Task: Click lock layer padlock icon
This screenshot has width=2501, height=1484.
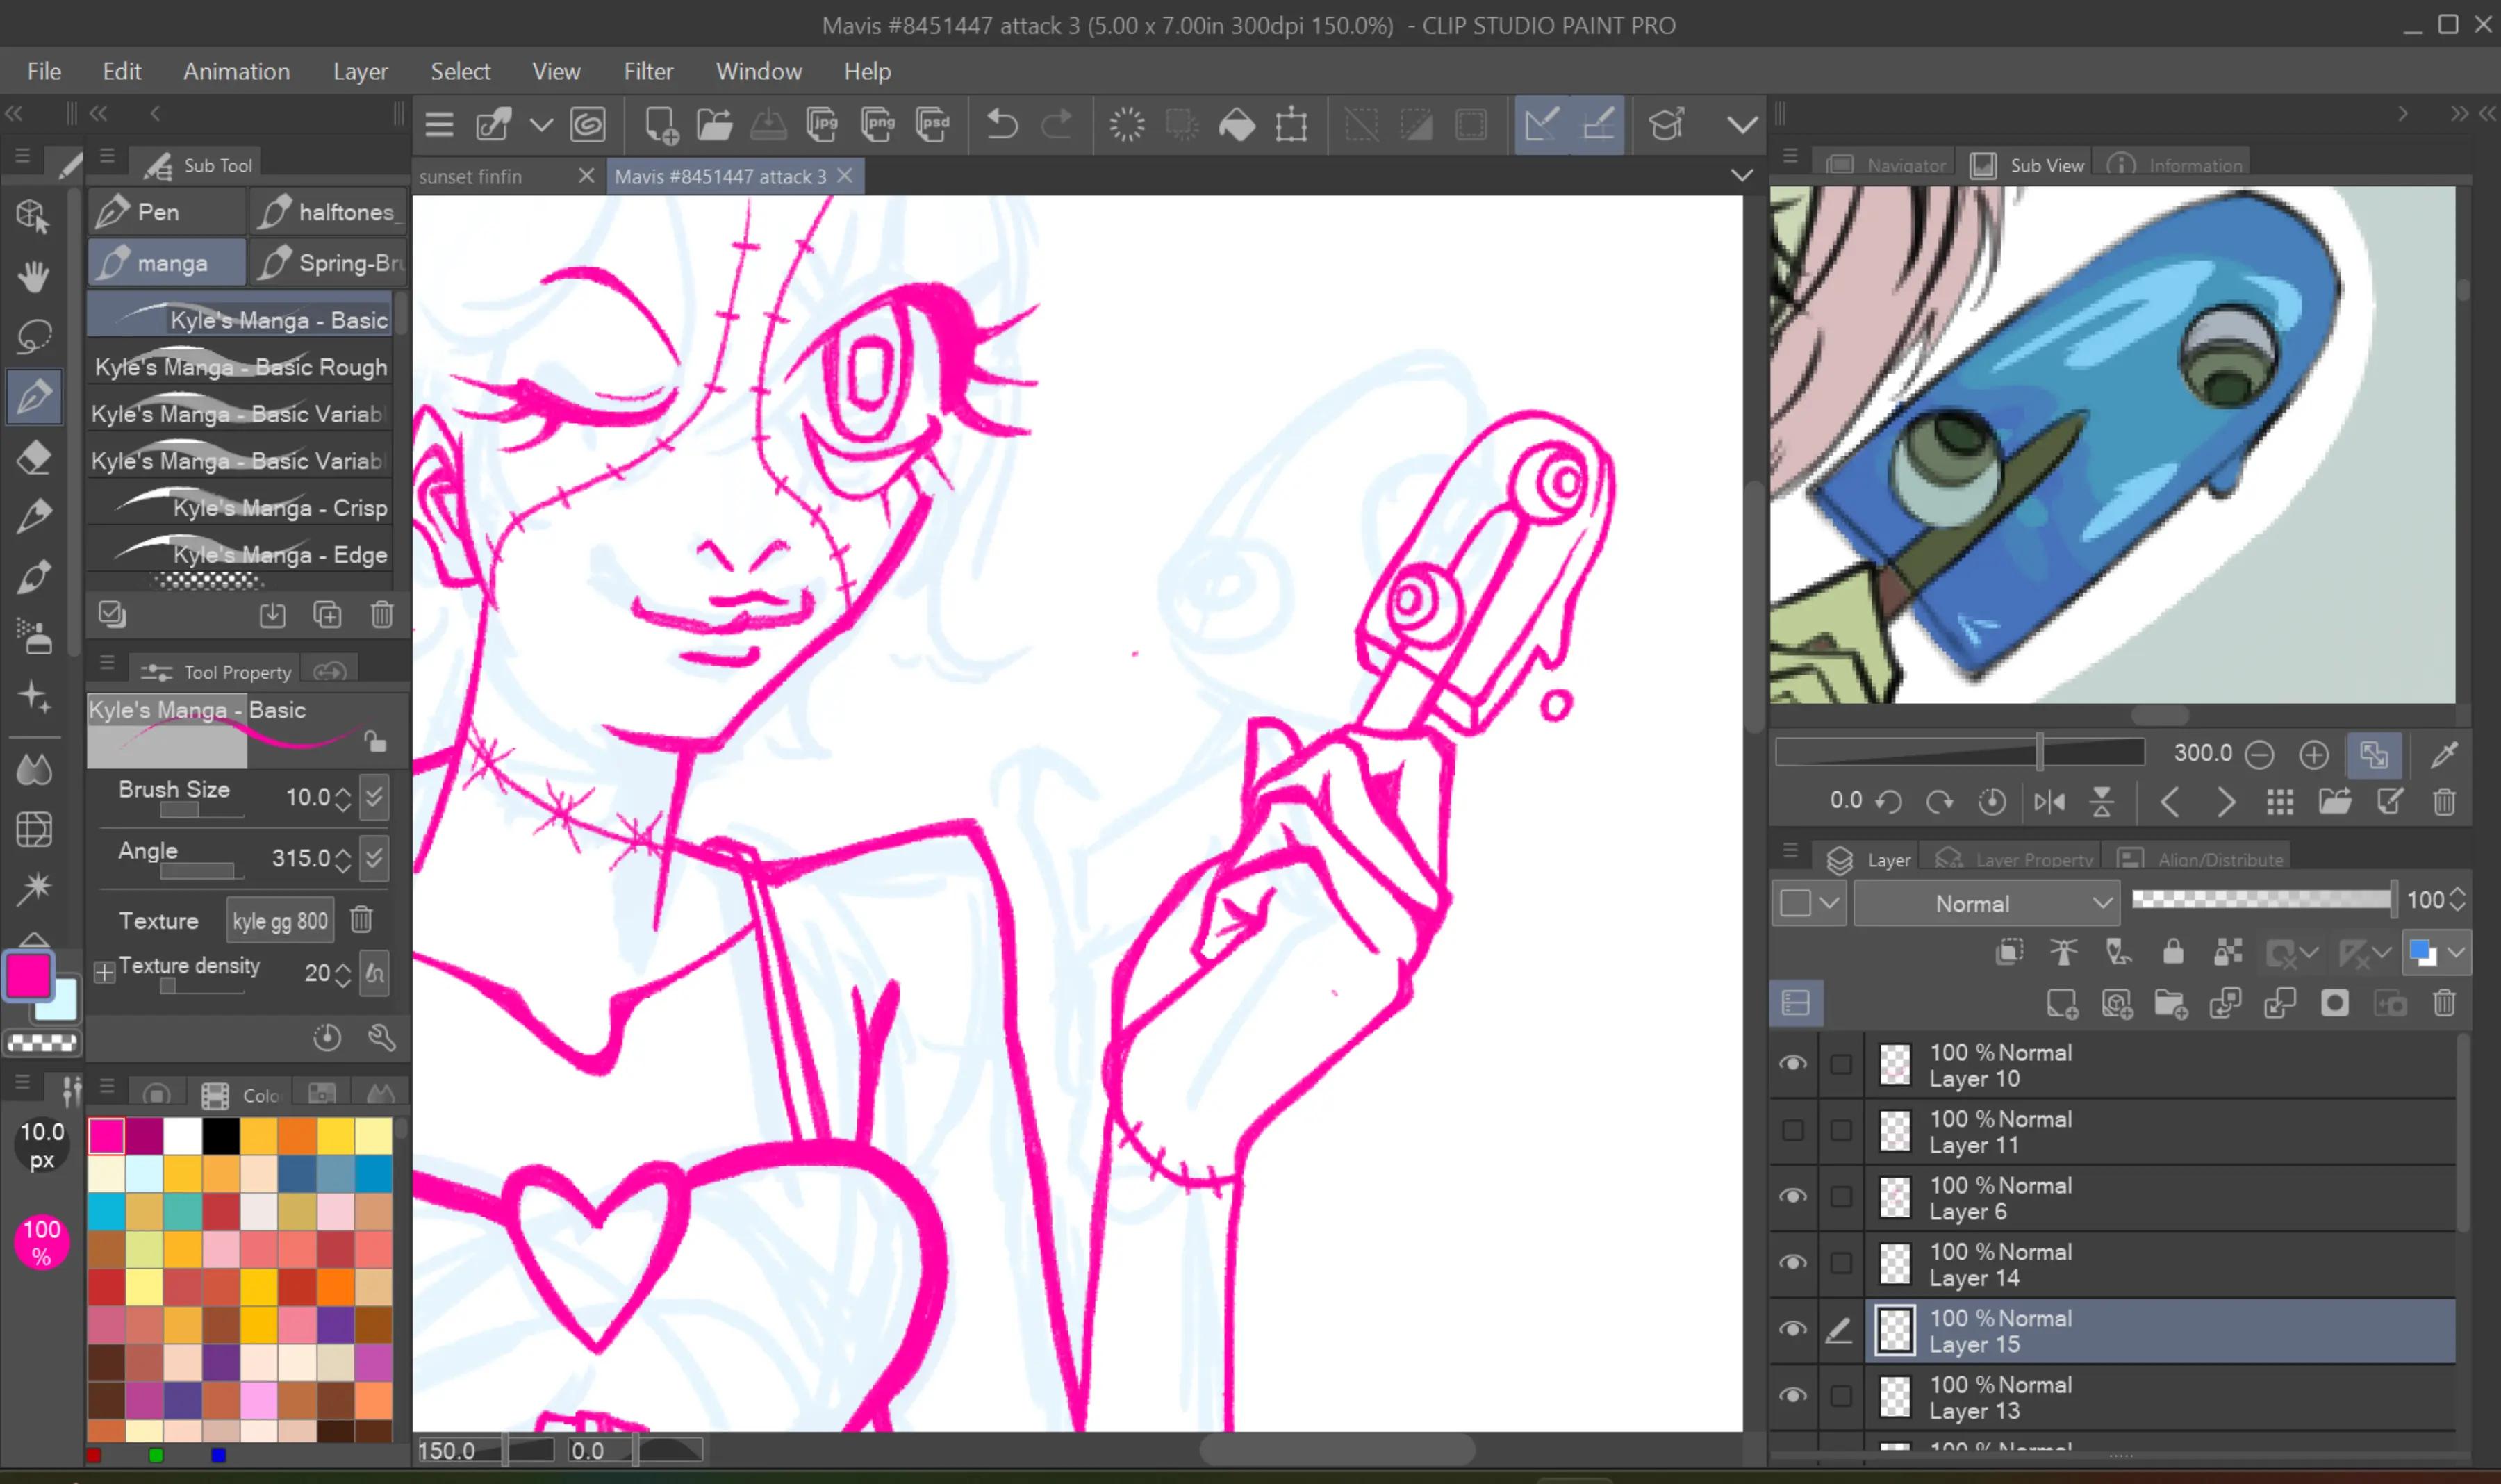Action: pyautogui.click(x=2173, y=952)
